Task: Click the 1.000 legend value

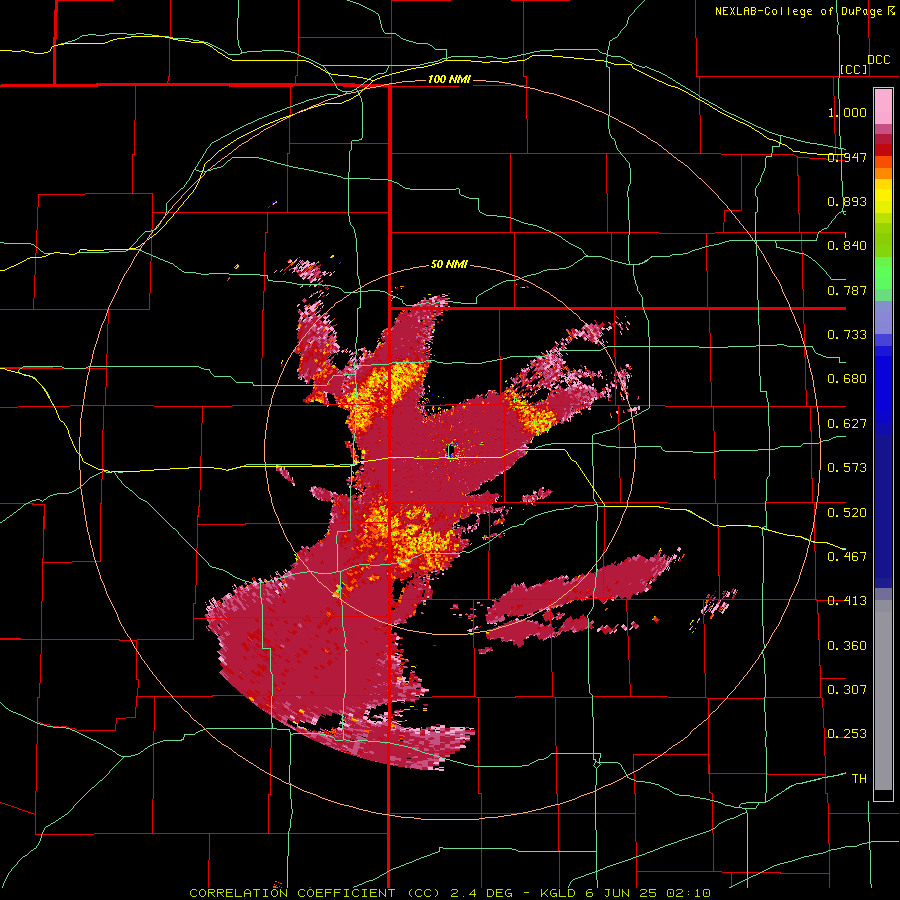Action: click(847, 112)
